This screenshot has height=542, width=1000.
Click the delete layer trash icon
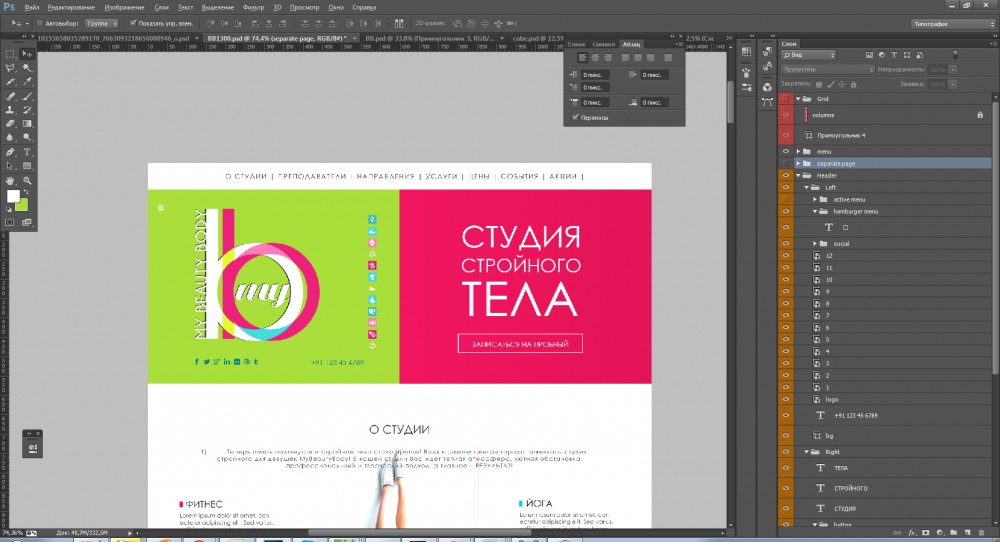[982, 532]
